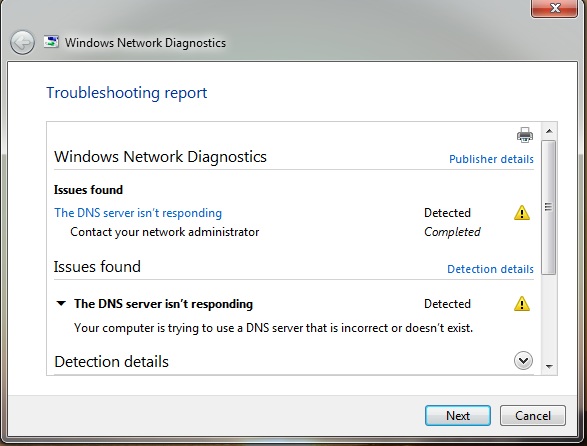Open the Detection details link

pyautogui.click(x=490, y=269)
